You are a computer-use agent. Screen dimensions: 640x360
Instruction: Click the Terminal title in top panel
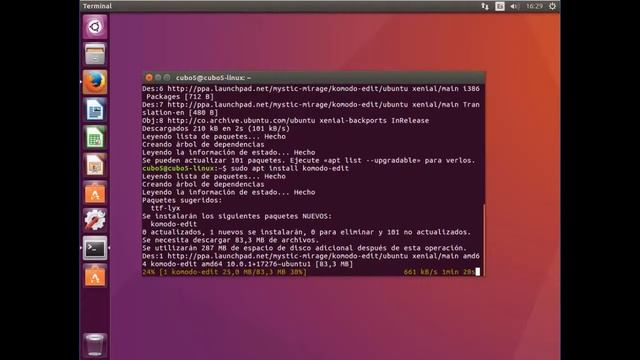[x=97, y=6]
